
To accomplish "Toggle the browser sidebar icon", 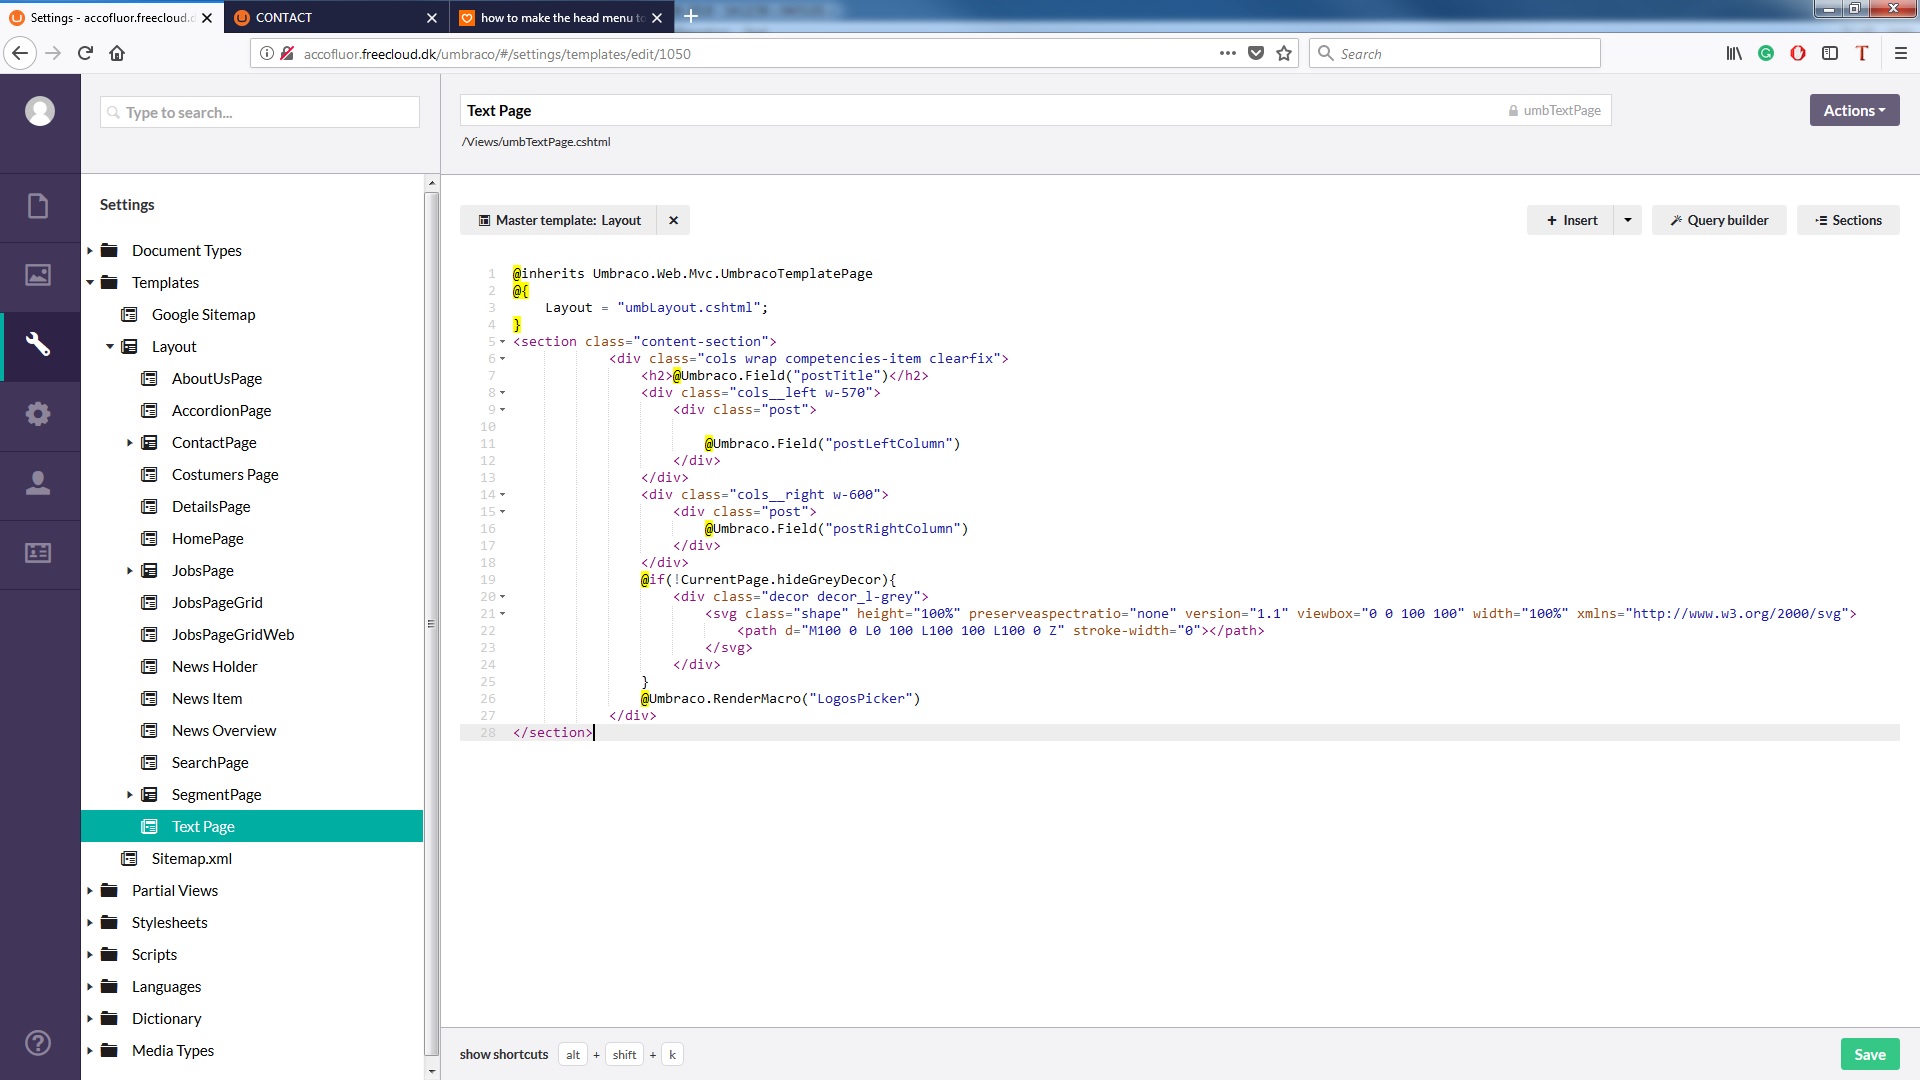I will point(1830,53).
